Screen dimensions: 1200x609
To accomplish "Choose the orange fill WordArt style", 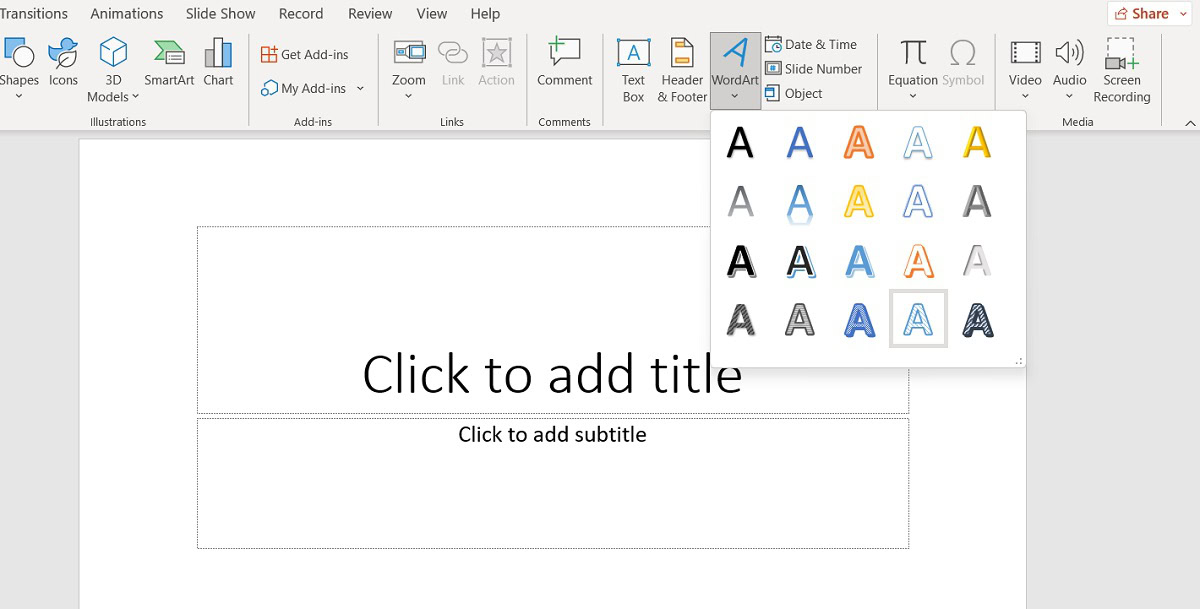I will pos(858,142).
